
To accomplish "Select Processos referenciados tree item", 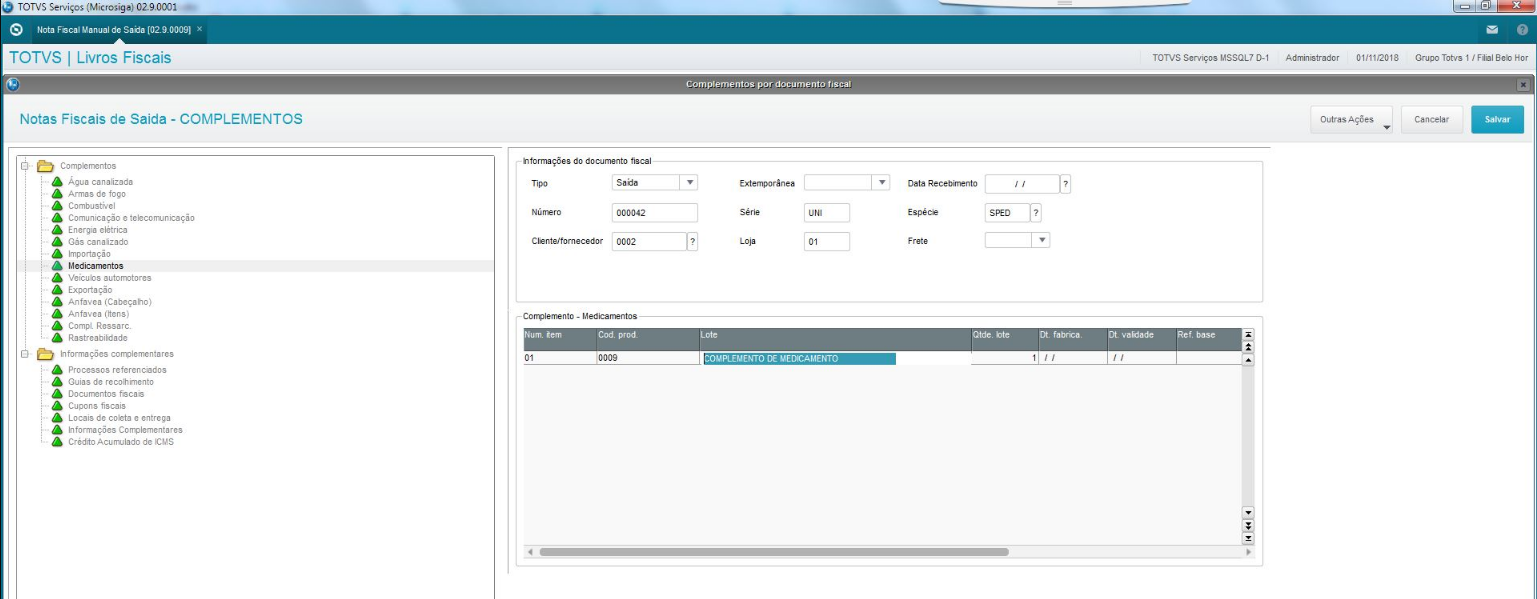I will [117, 370].
